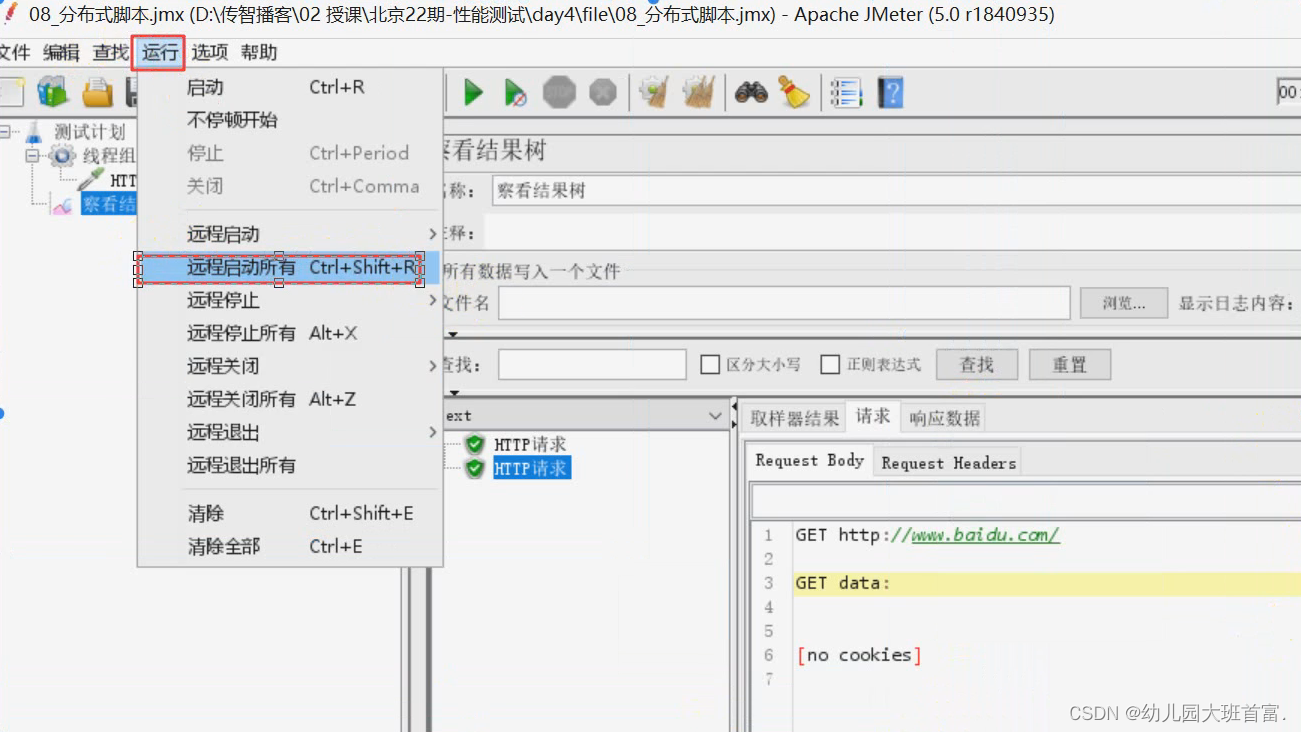Screen dimensions: 1301x732
Task: Click the 查找 search button
Action: coord(977,365)
